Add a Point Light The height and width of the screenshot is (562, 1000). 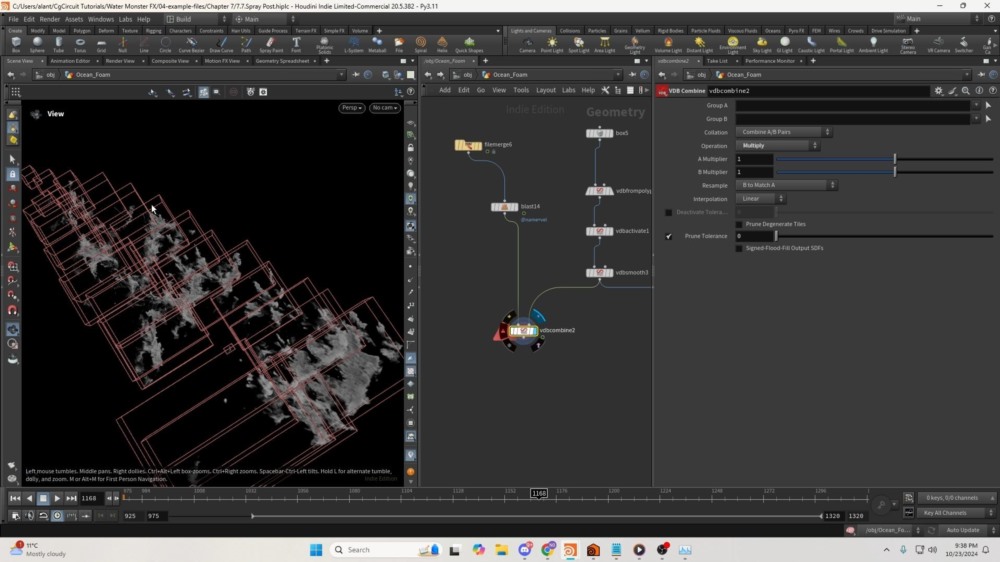(552, 44)
